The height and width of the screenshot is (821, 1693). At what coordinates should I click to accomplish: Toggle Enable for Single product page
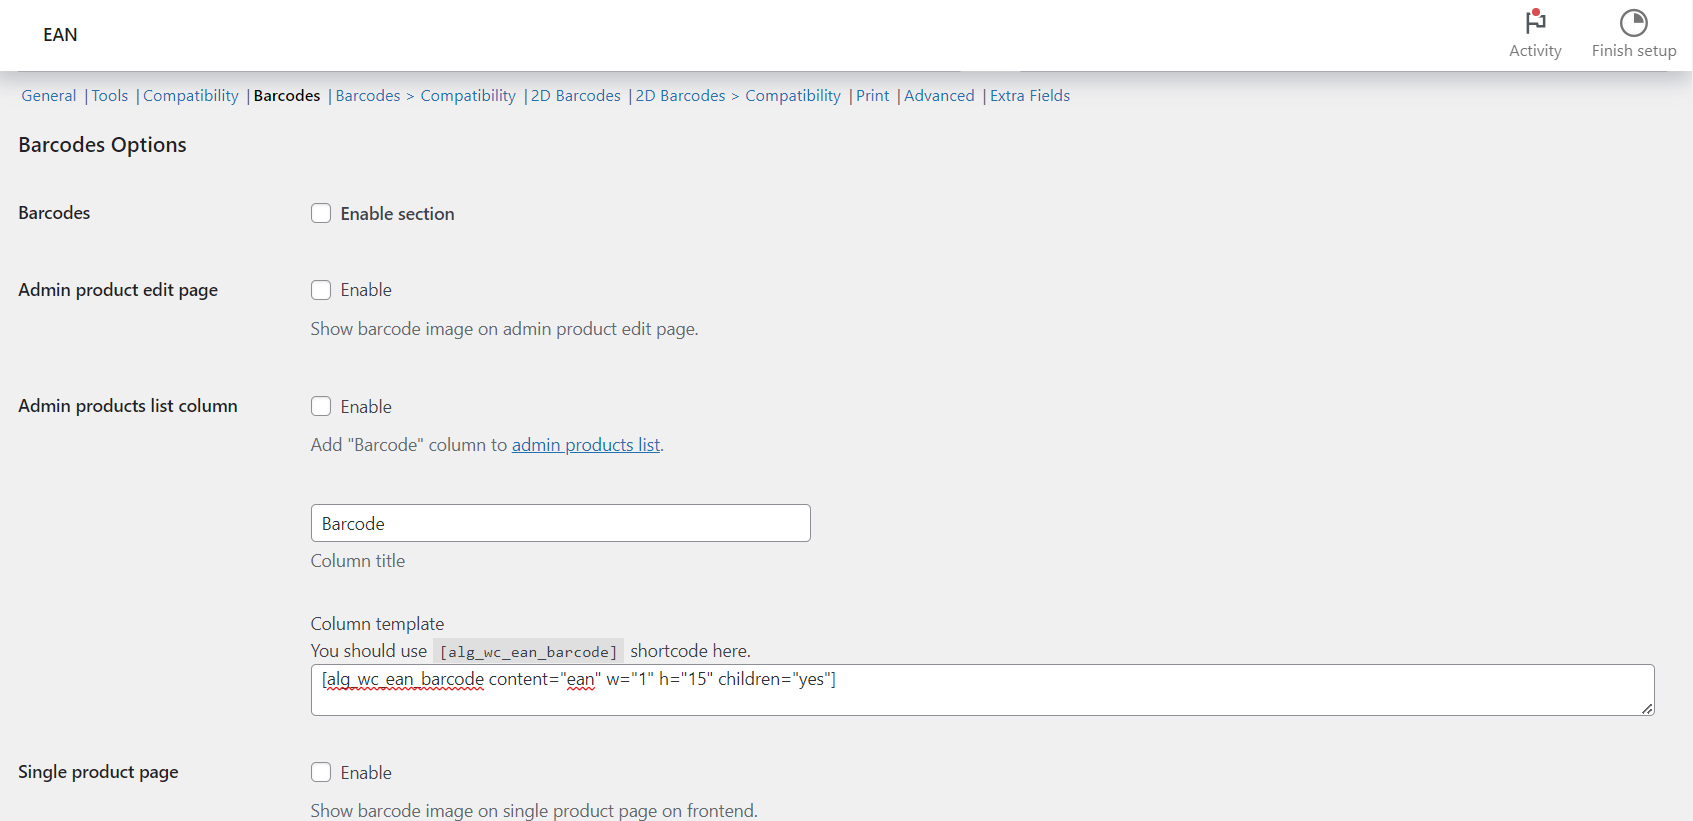(x=321, y=773)
